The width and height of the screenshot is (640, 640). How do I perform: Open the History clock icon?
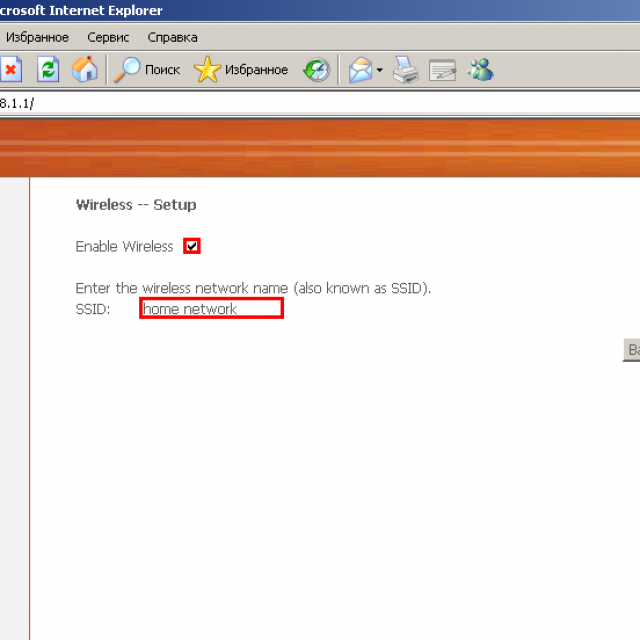(317, 70)
